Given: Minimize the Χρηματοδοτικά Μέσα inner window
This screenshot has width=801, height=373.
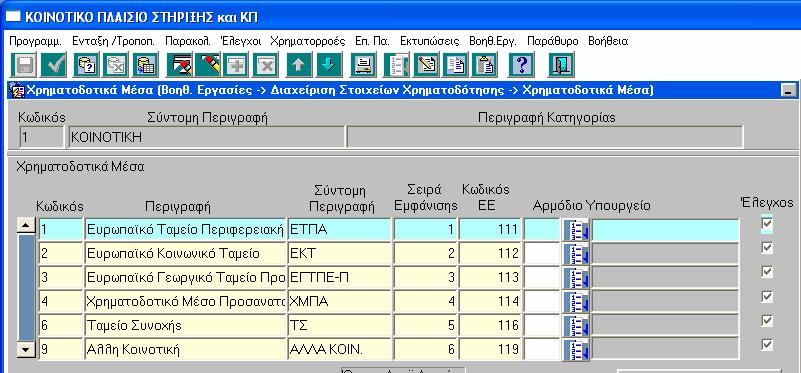Looking at the screenshot, I should tap(789, 91).
